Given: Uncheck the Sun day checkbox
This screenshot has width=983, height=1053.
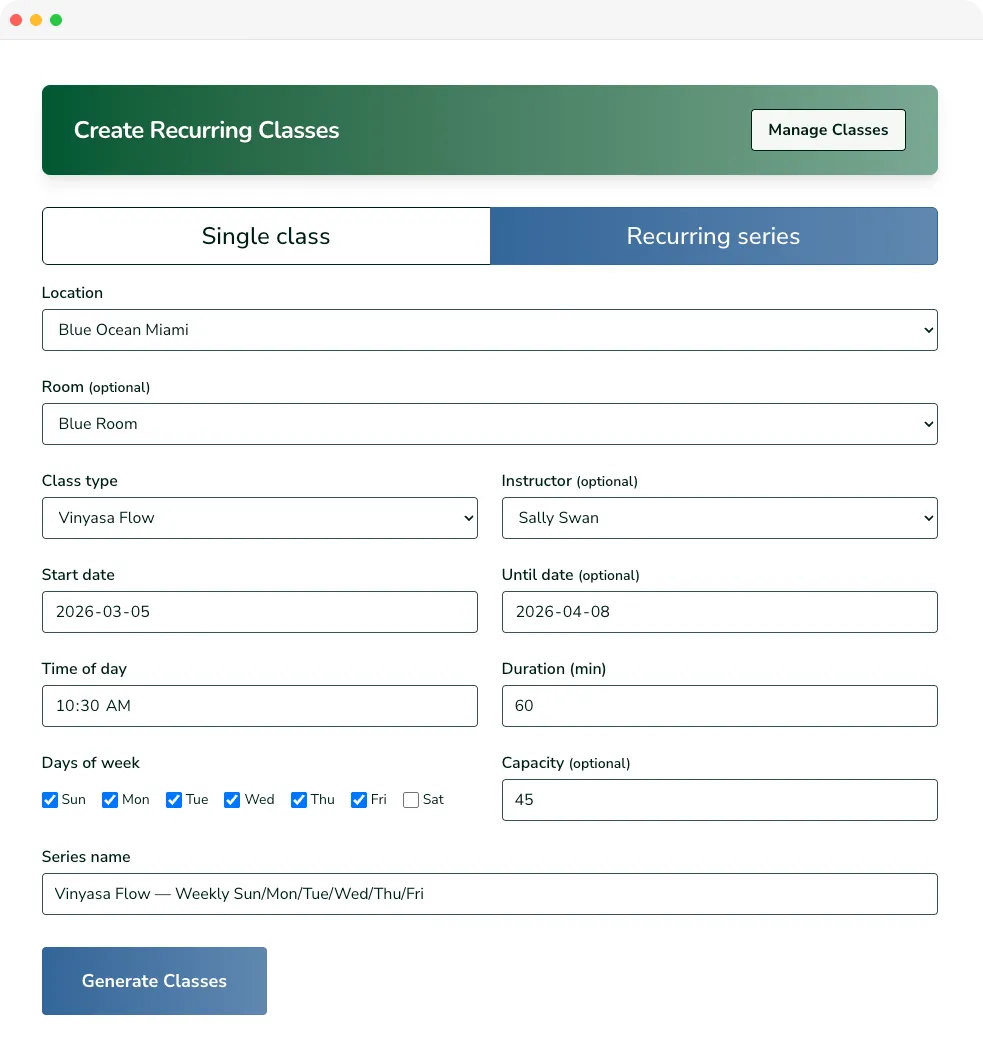Looking at the screenshot, I should 50,800.
